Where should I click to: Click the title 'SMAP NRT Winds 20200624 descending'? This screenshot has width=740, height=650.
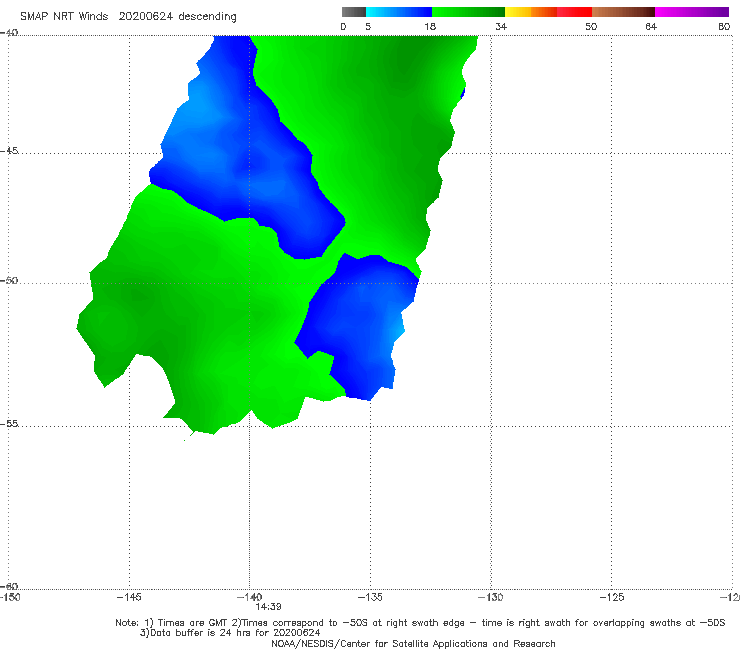pyautogui.click(x=128, y=17)
